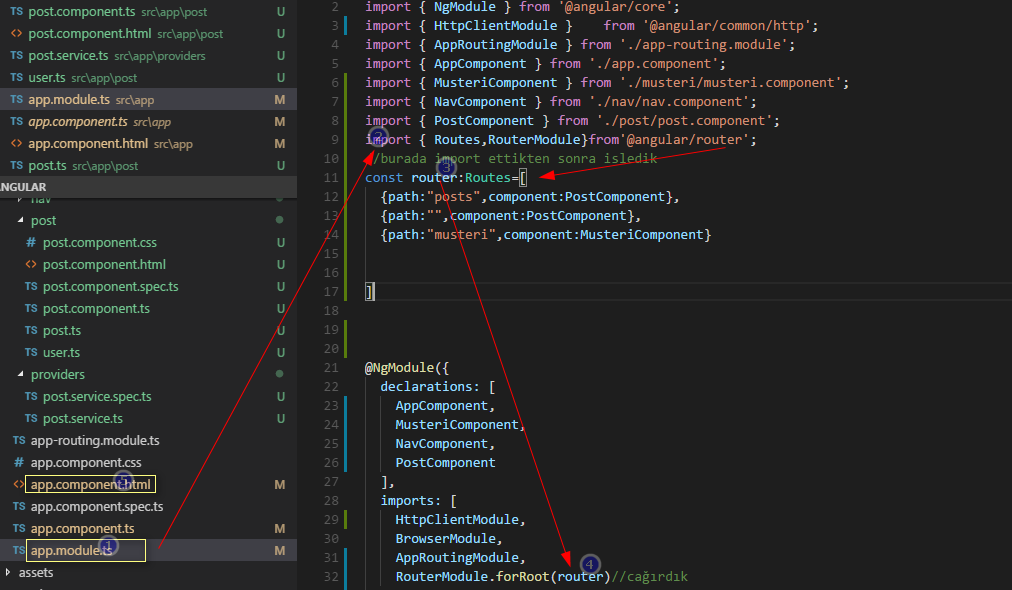Click the hash CSS icon beside app.component.css
Viewport: 1012px width, 590px height.
click(19, 462)
